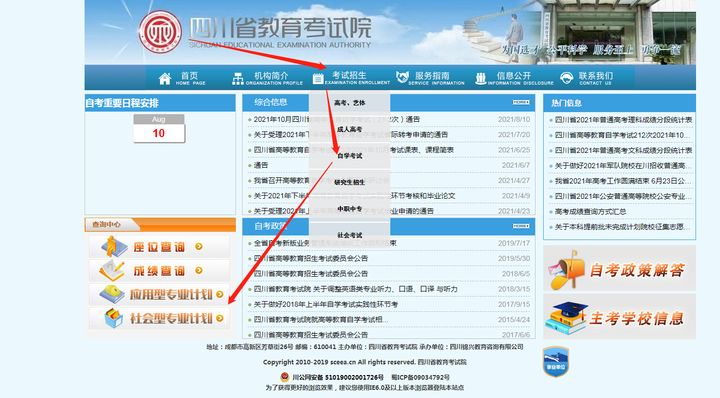Click the police emblem icon beside 川公网安备

pyautogui.click(x=285, y=377)
